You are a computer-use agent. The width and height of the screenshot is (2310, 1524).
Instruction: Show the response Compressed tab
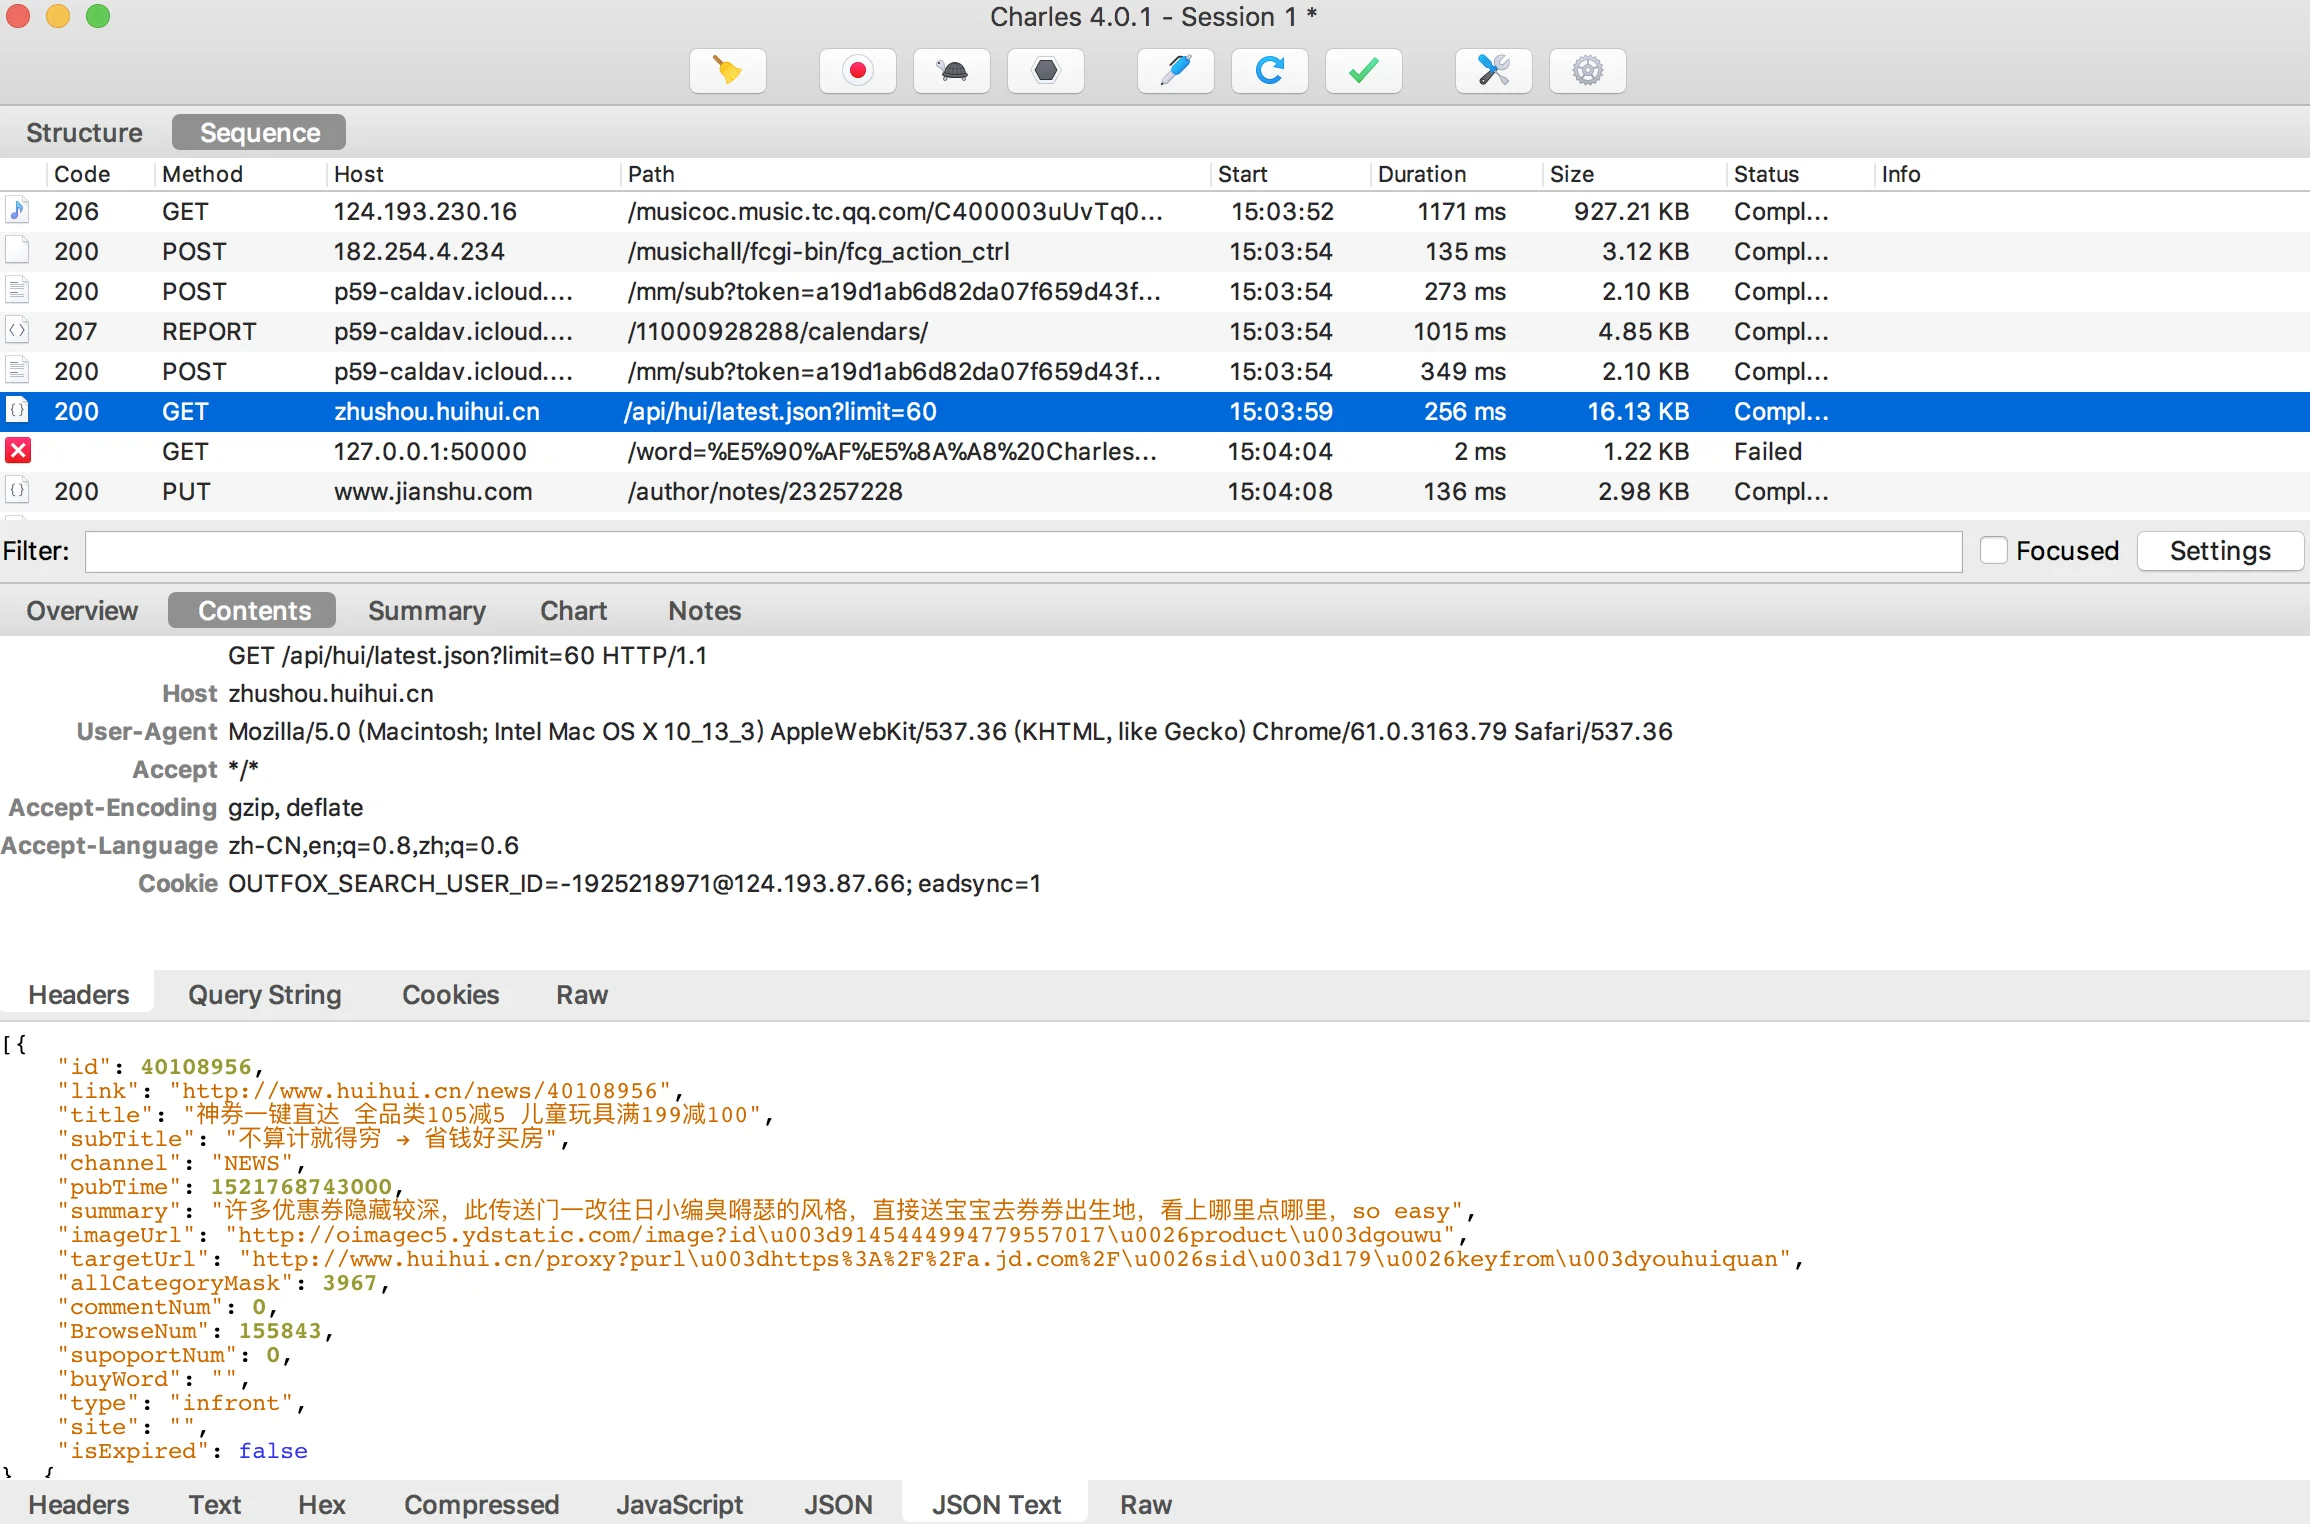[481, 1505]
